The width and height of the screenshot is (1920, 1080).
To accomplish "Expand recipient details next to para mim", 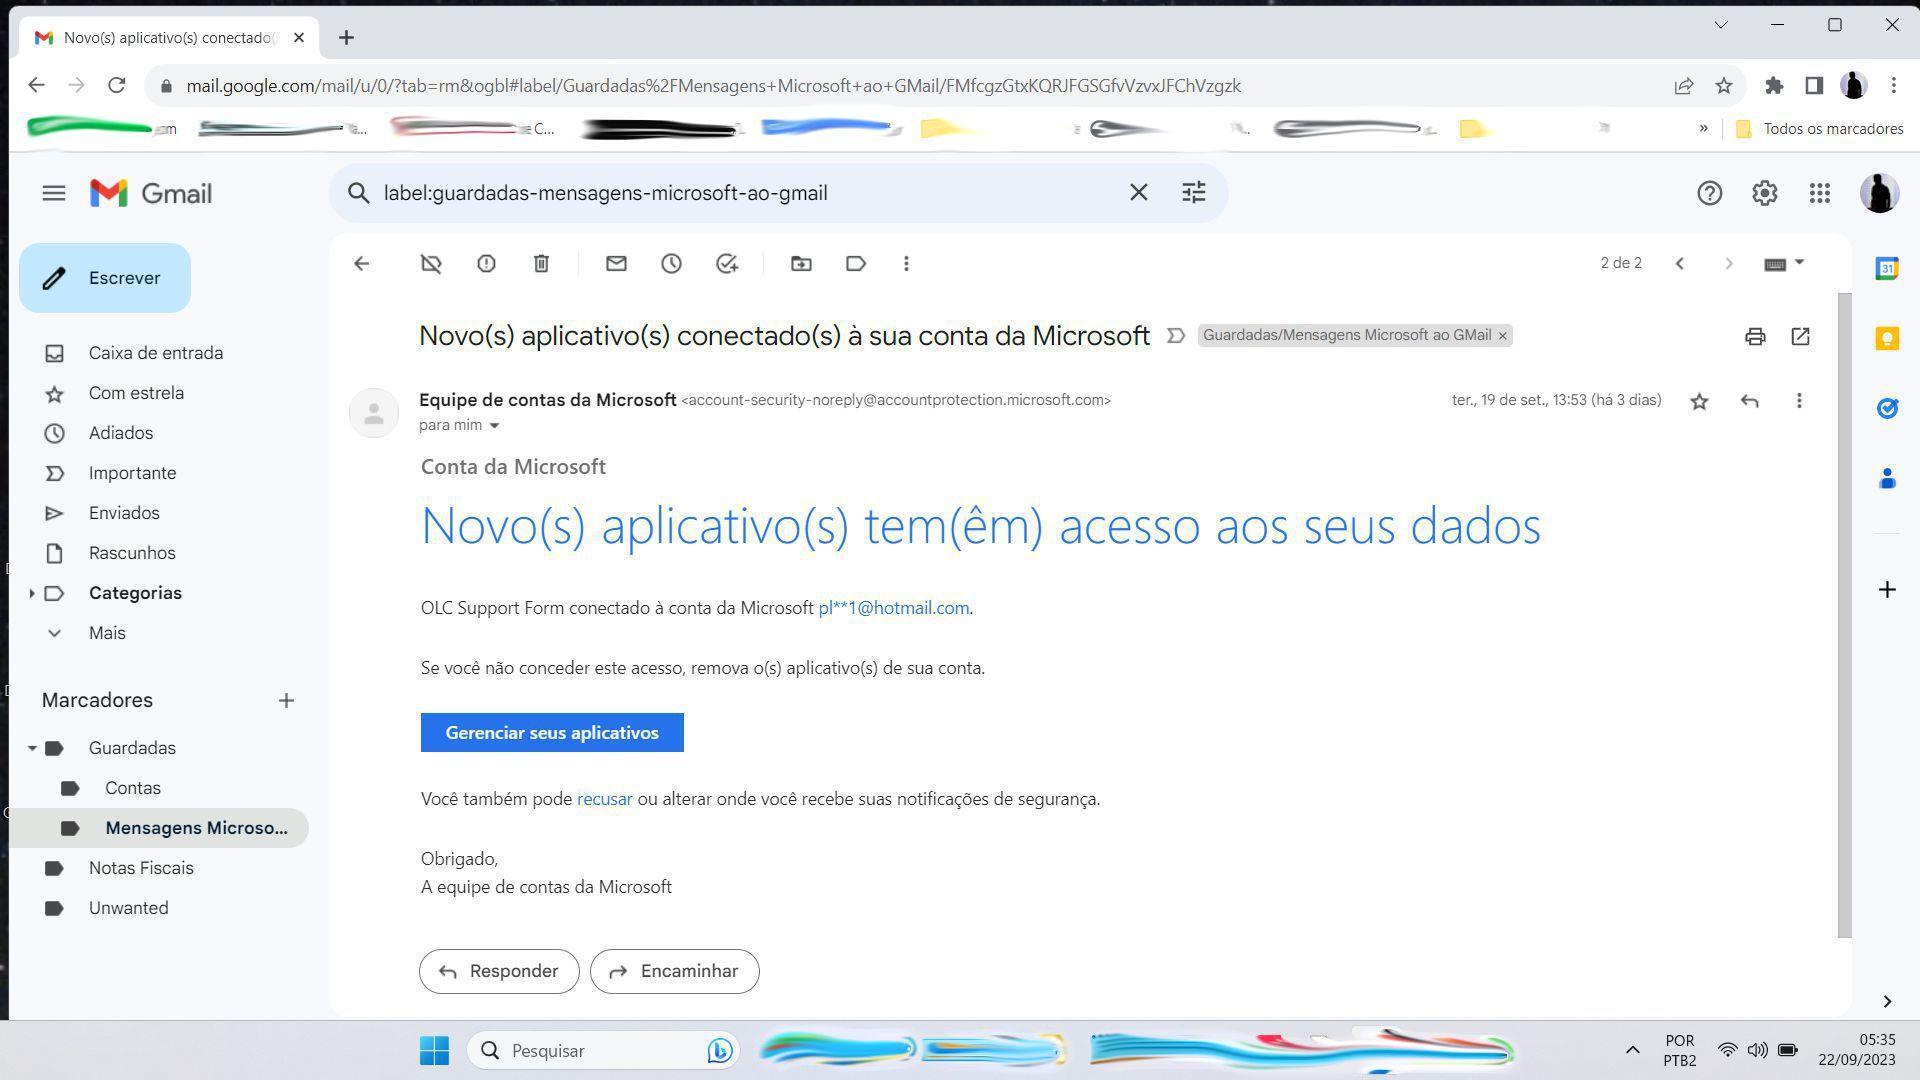I will pos(494,426).
